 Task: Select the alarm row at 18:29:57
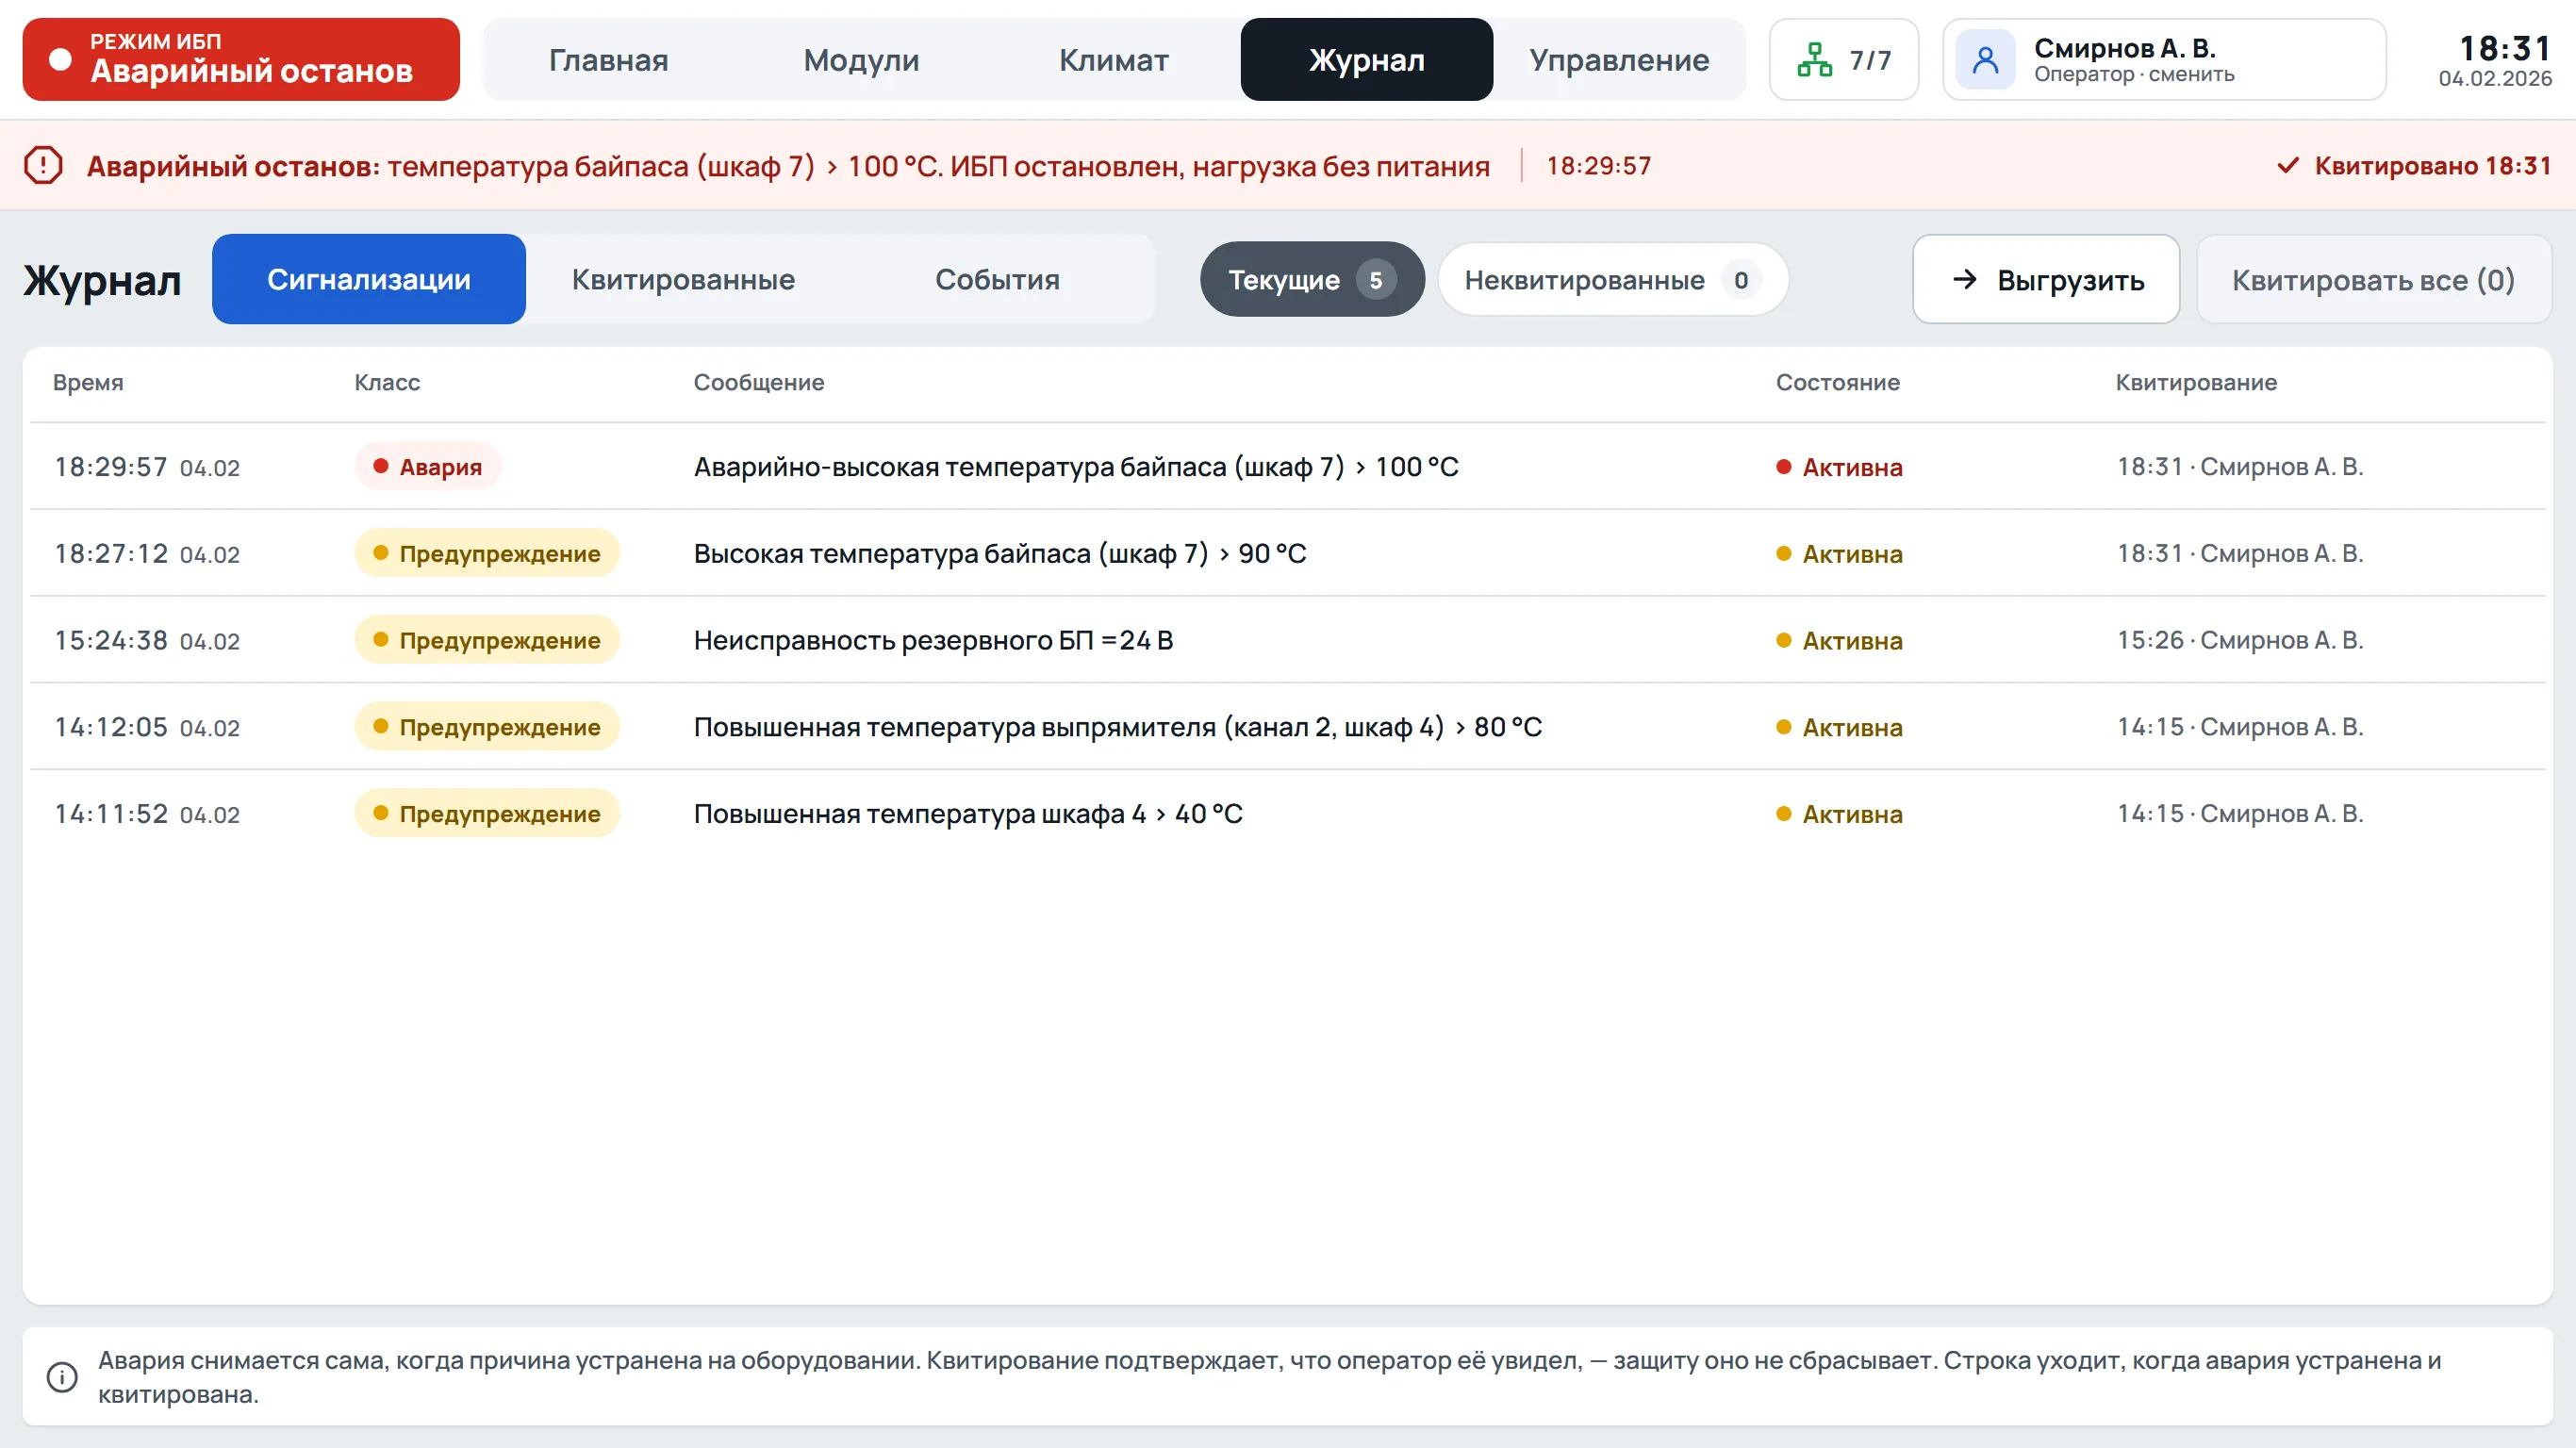tap(1287, 466)
